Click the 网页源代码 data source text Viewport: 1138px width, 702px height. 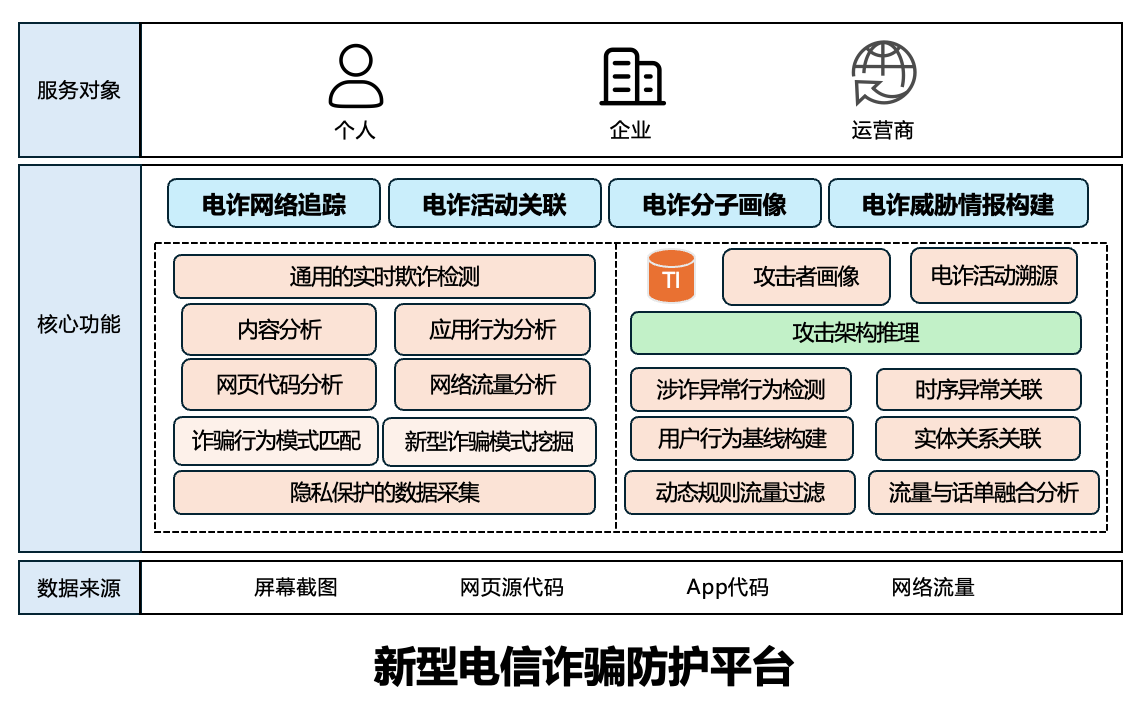click(x=512, y=587)
